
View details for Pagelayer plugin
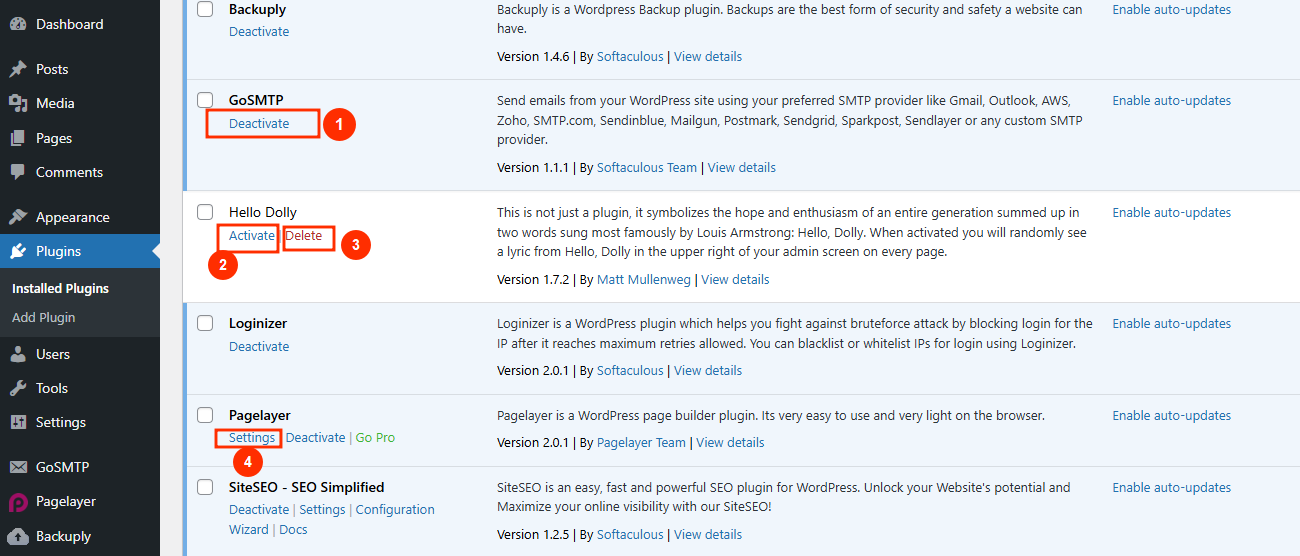[x=730, y=443]
